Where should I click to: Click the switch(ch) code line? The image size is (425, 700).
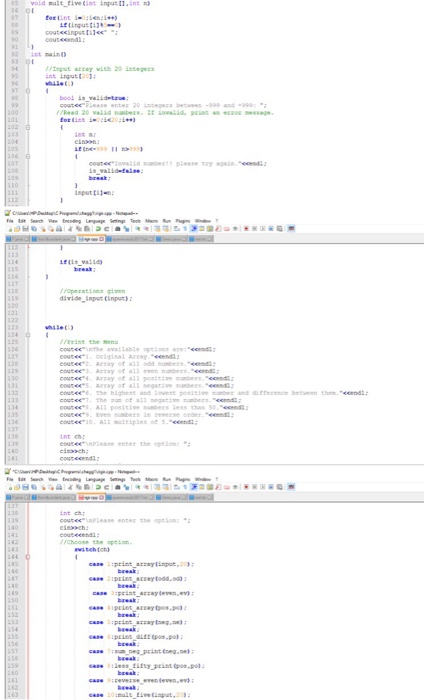[x=92, y=550]
